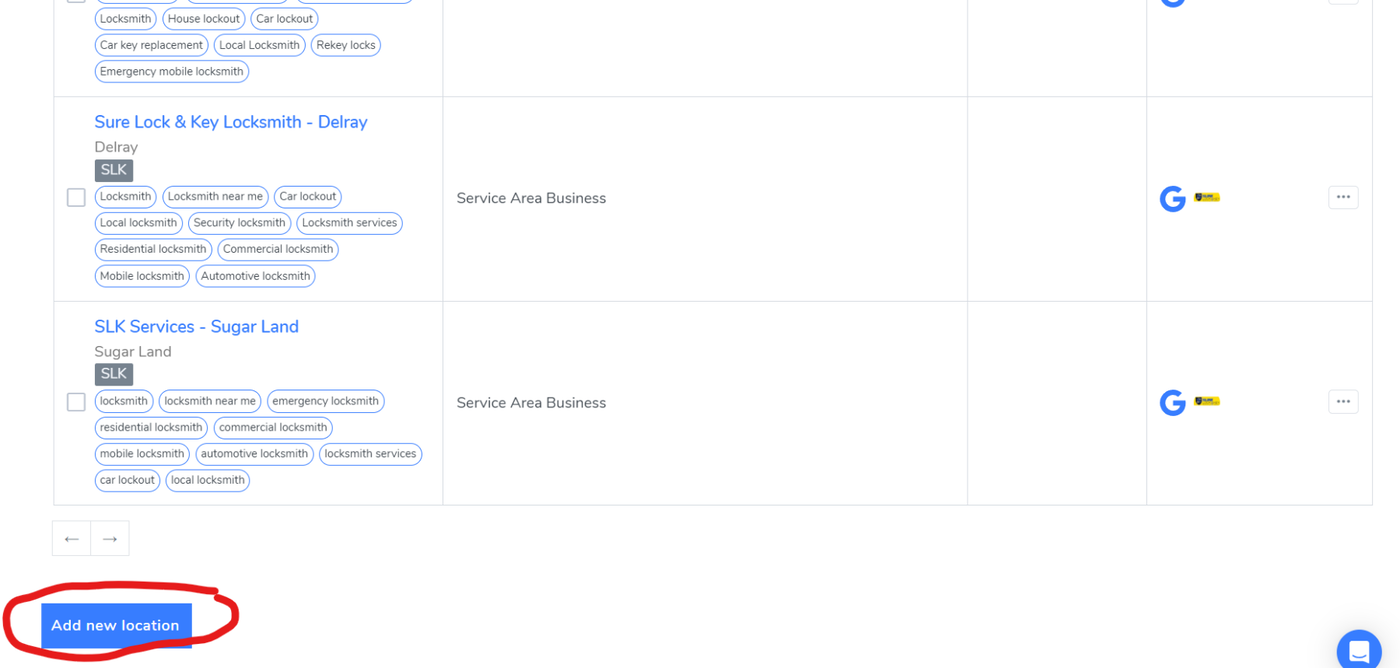
Task: Click the 'Emergency mobile locksmith' keyword tag
Action: (x=171, y=72)
